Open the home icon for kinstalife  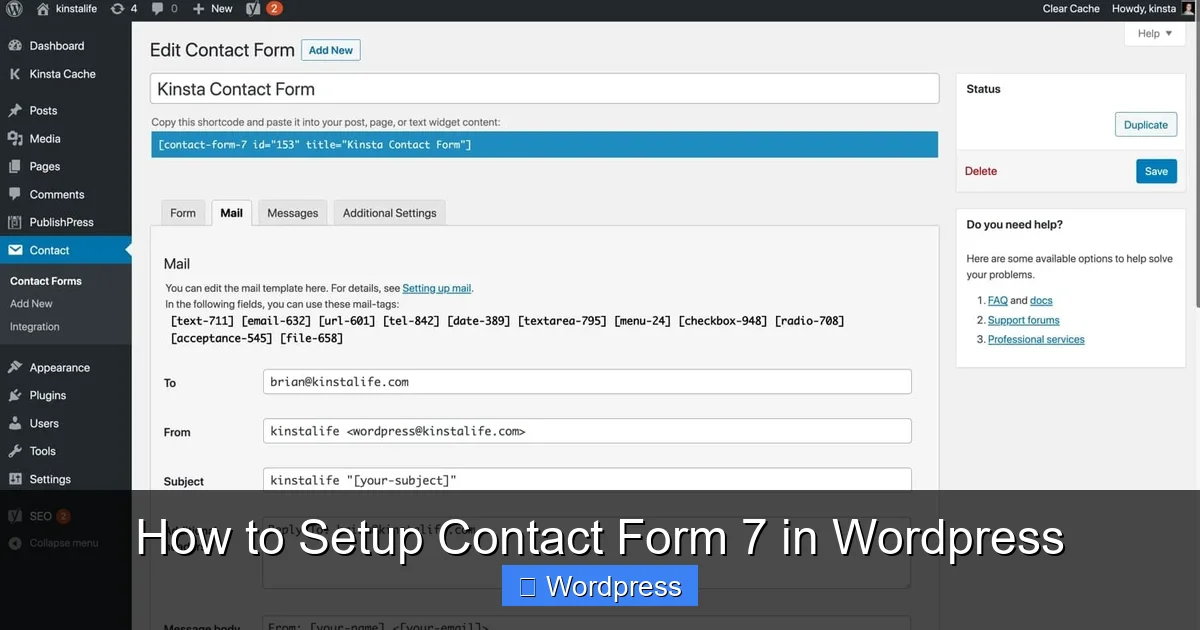click(x=42, y=9)
